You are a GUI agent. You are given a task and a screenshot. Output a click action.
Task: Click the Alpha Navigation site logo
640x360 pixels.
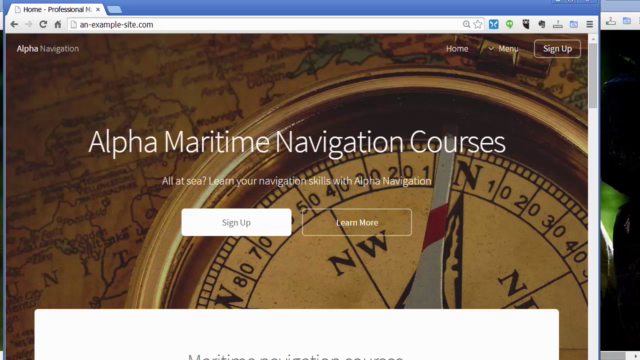pos(48,49)
